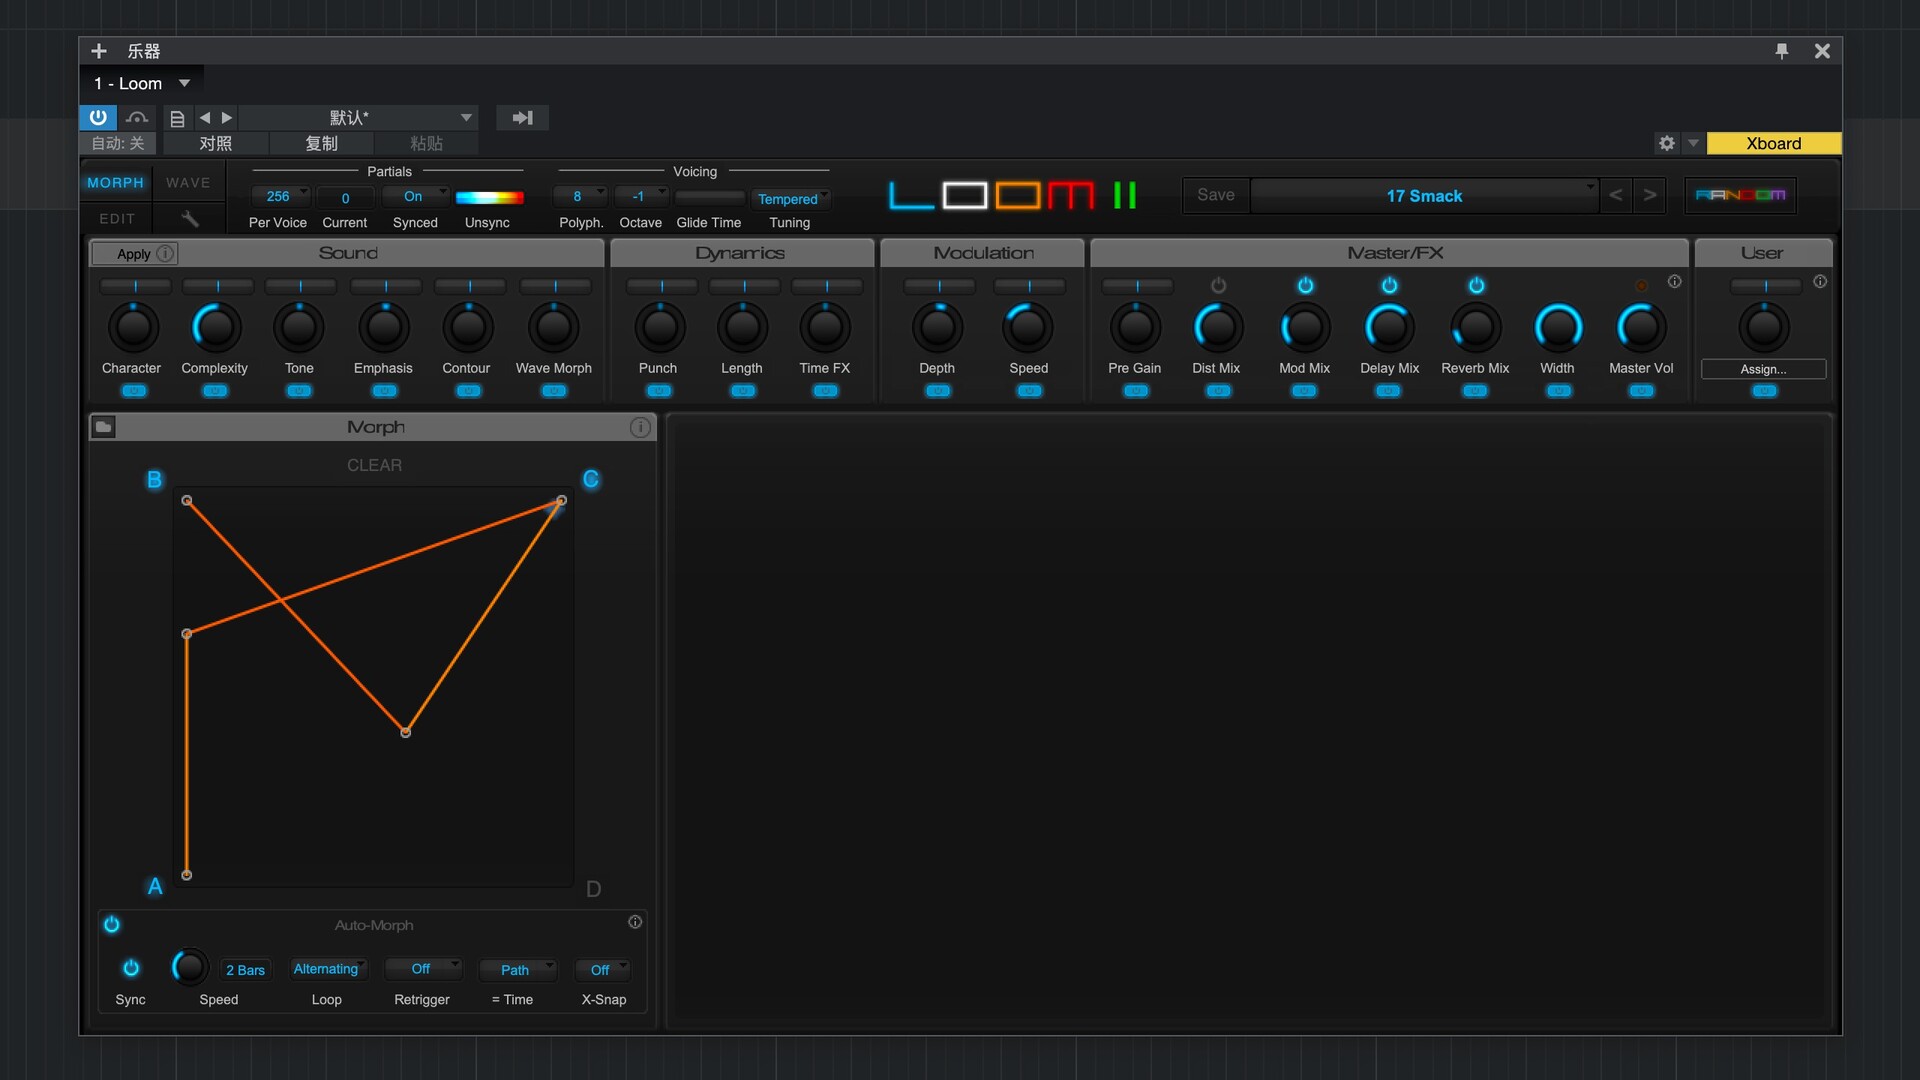Click the RANDOM logo button
Screen dimensions: 1920x1080
click(x=1740, y=195)
